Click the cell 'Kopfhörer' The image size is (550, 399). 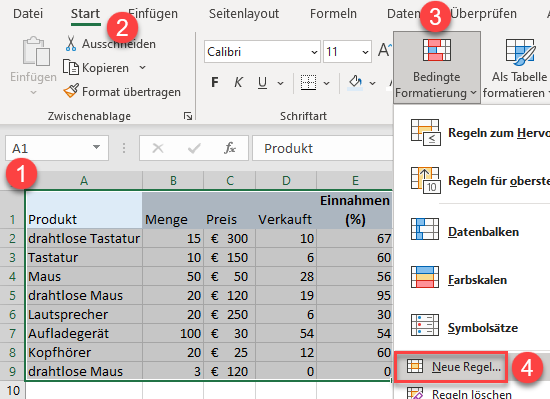click(x=84, y=352)
